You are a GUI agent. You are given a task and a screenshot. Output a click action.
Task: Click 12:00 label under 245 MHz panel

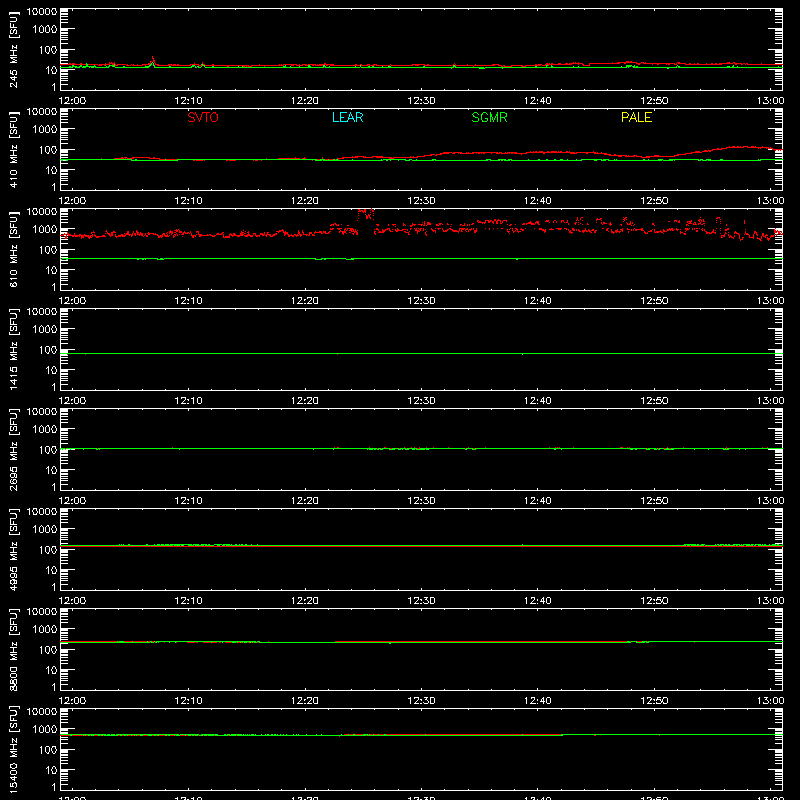point(72,101)
